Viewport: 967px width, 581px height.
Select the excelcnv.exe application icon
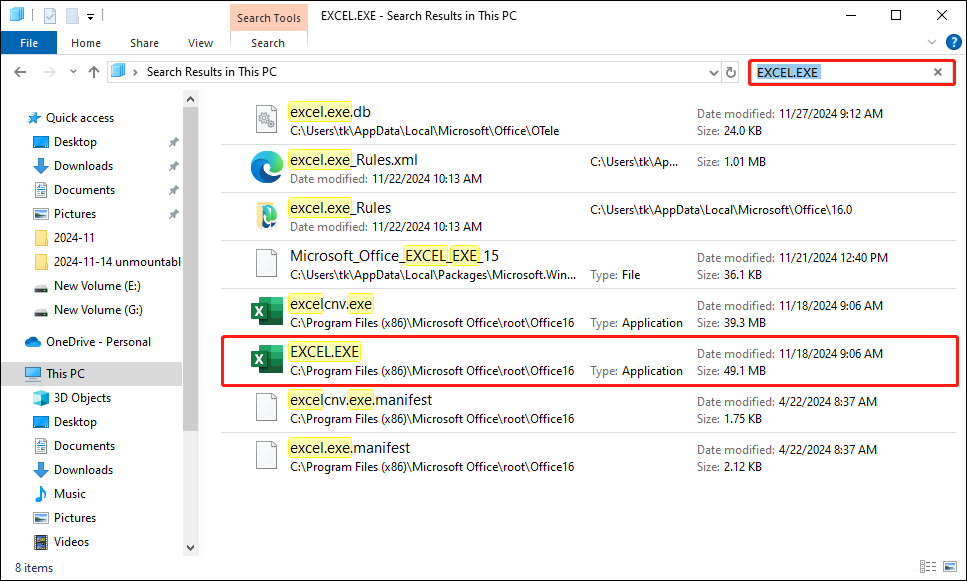pos(266,312)
